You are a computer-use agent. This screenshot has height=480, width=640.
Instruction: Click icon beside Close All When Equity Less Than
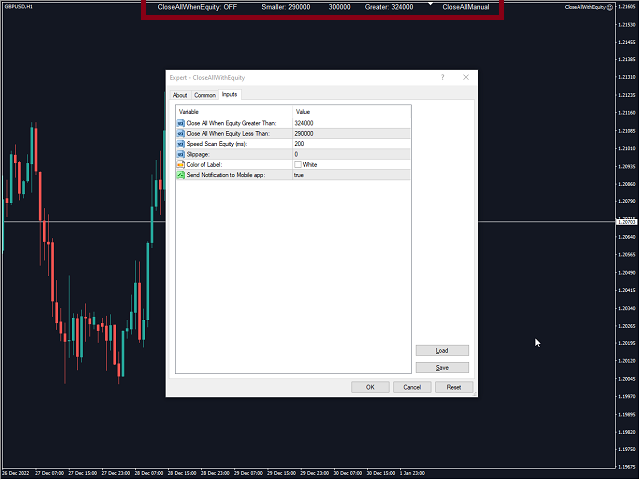tap(181, 133)
